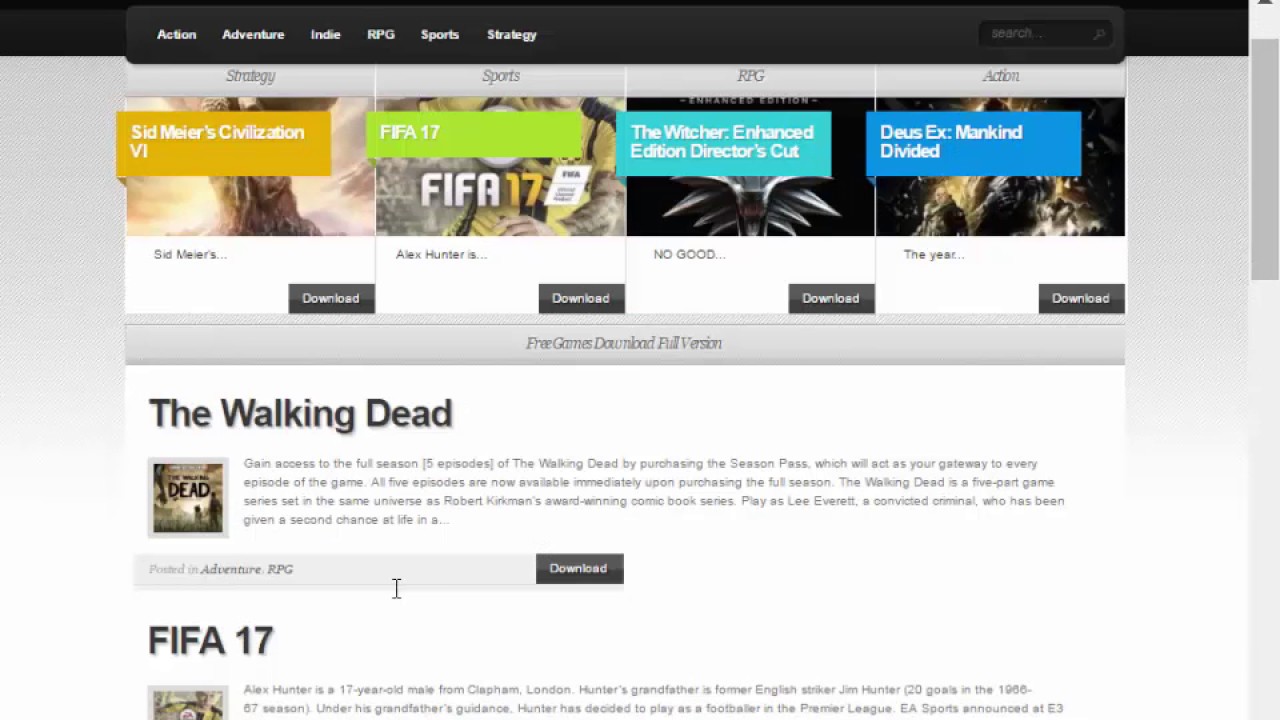1280x720 pixels.
Task: Click the 'NO GOOD...' excerpt text
Action: click(x=689, y=254)
